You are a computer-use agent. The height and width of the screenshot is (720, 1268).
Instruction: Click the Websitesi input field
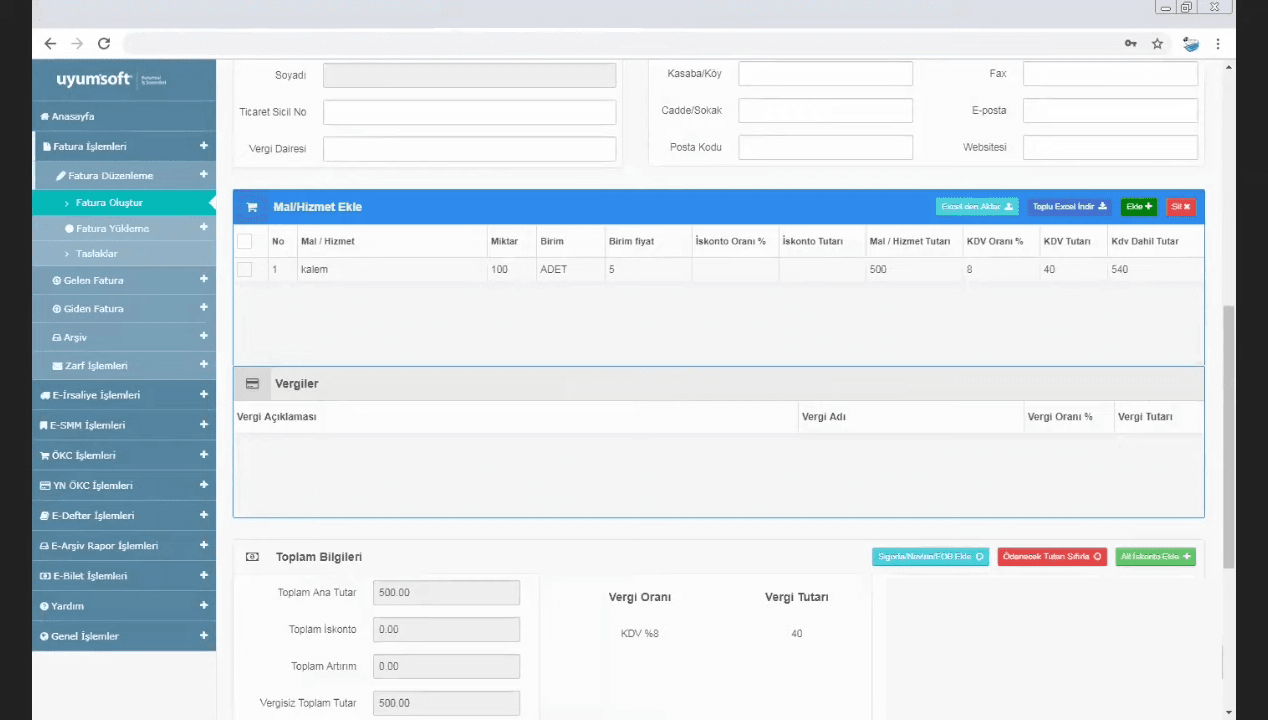(x=1110, y=147)
